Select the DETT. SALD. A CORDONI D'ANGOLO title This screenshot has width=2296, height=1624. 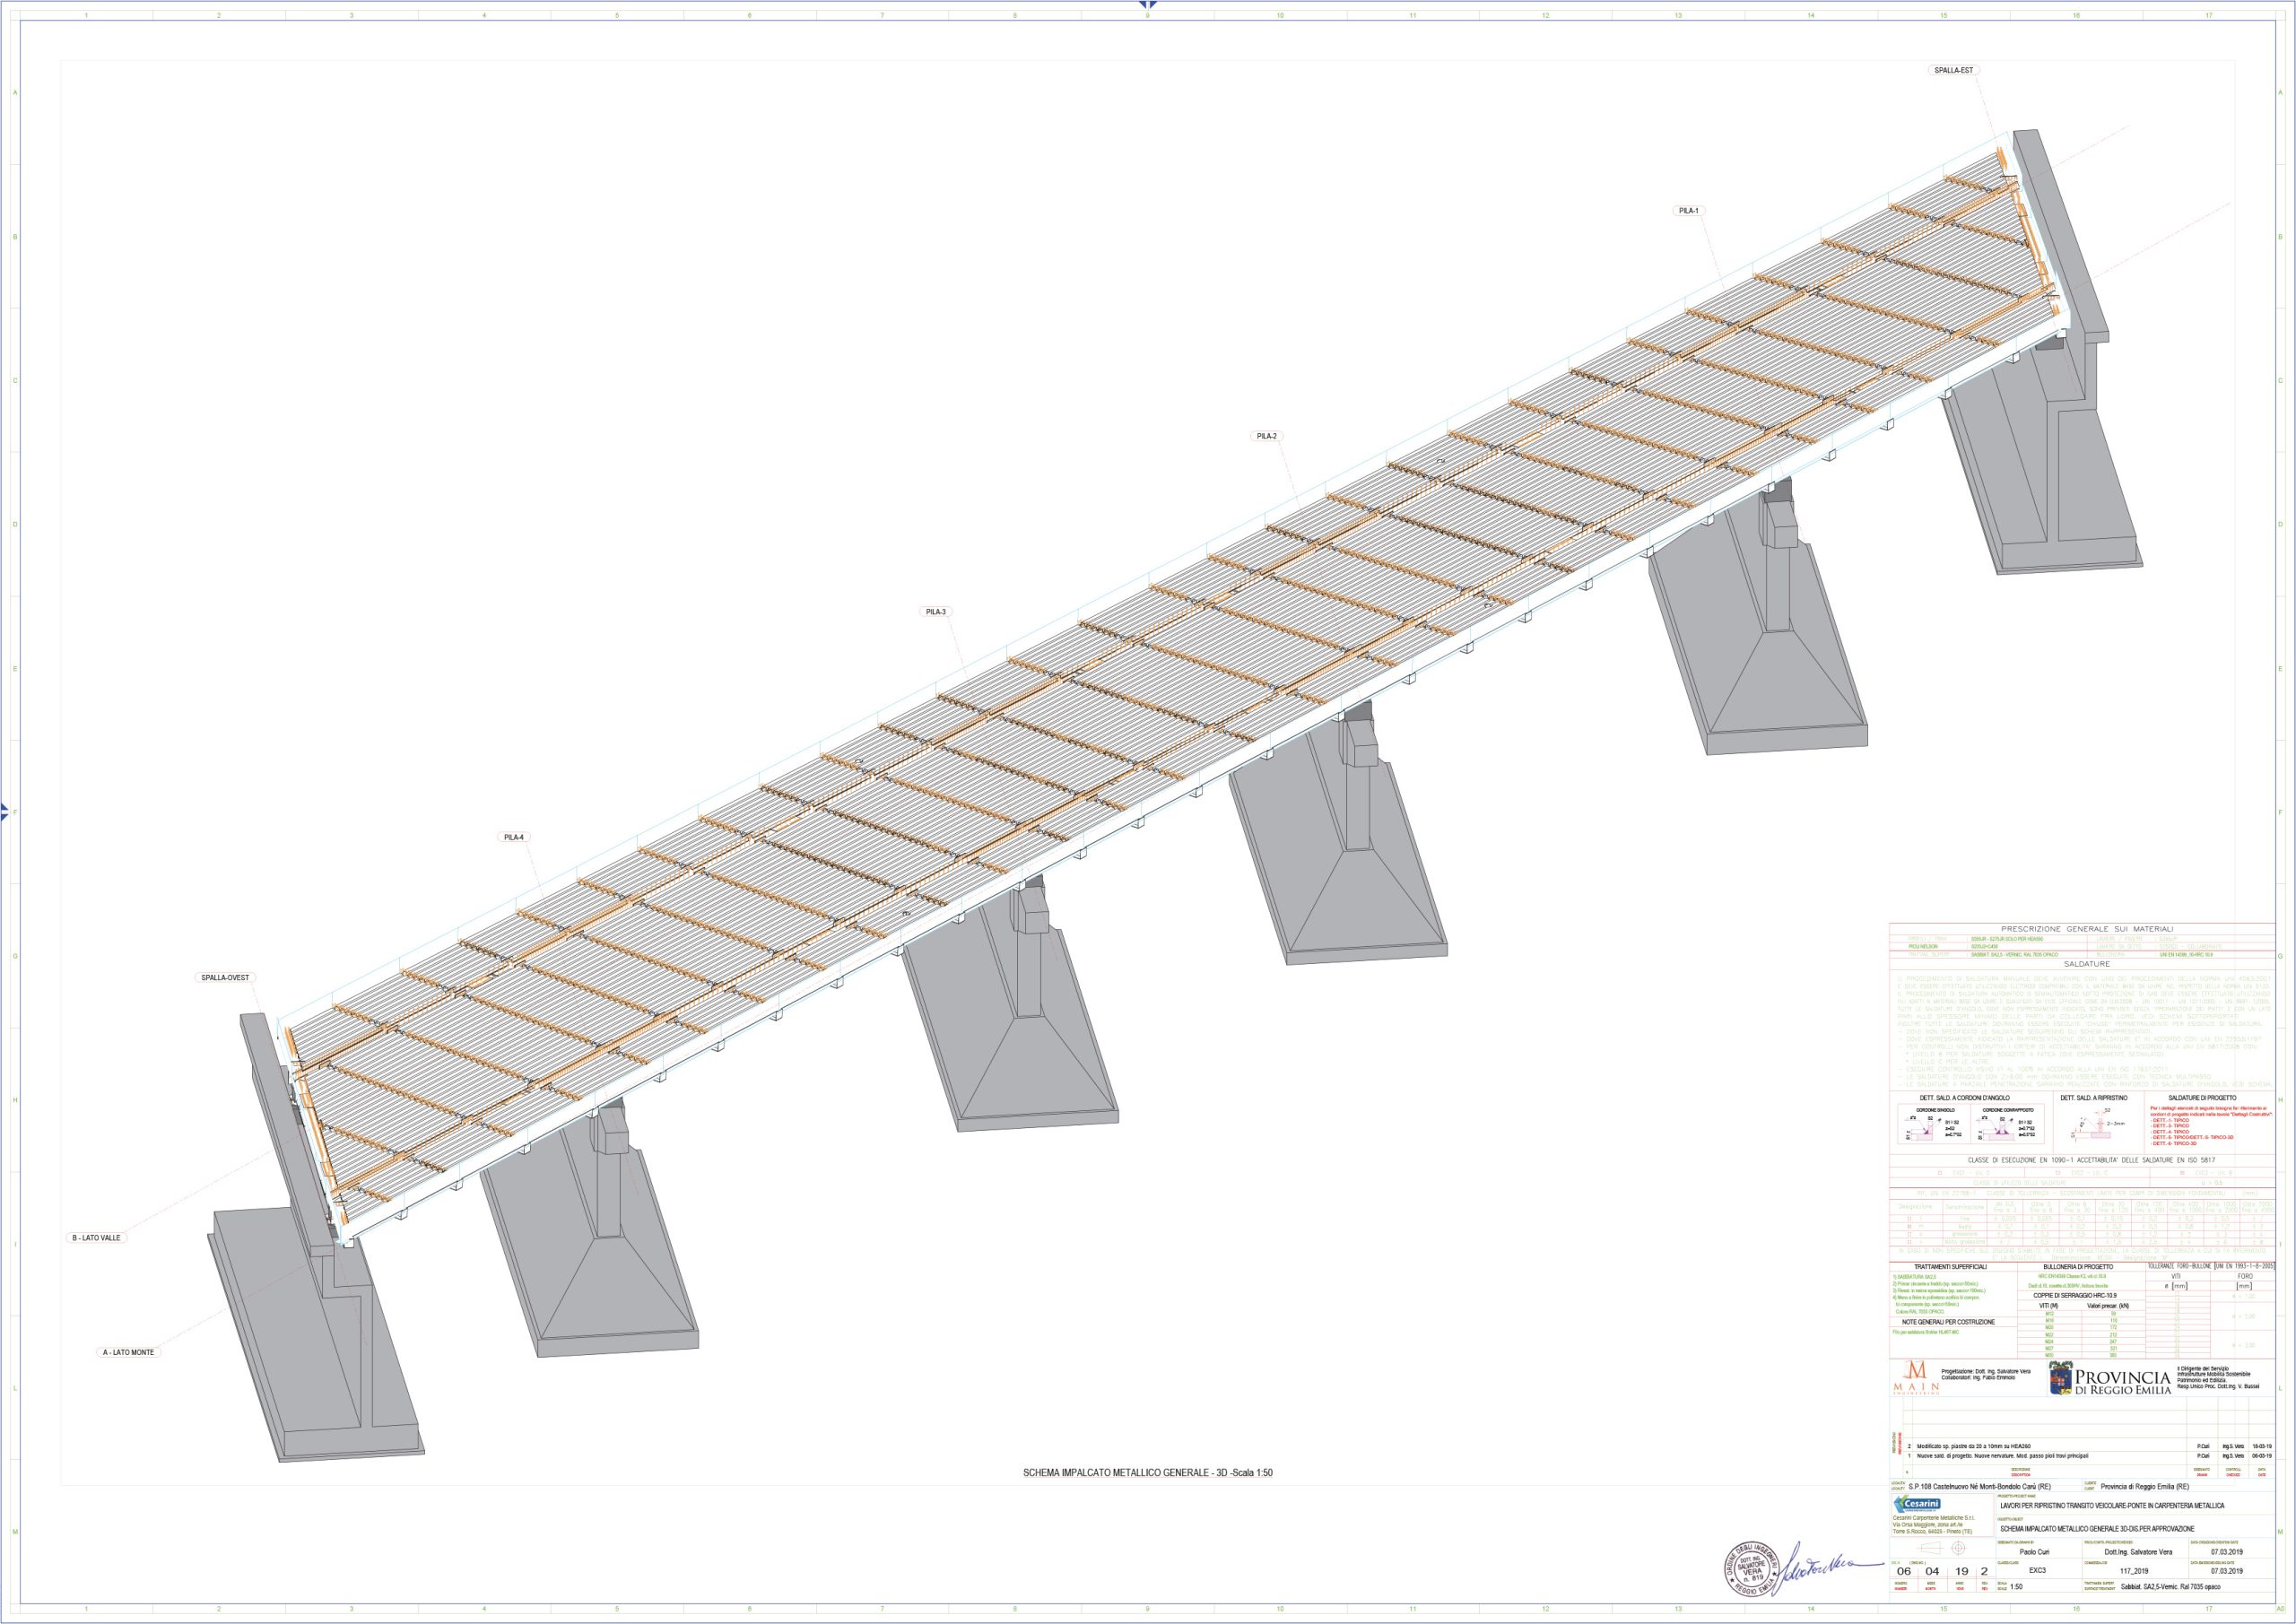pyautogui.click(x=1965, y=1098)
